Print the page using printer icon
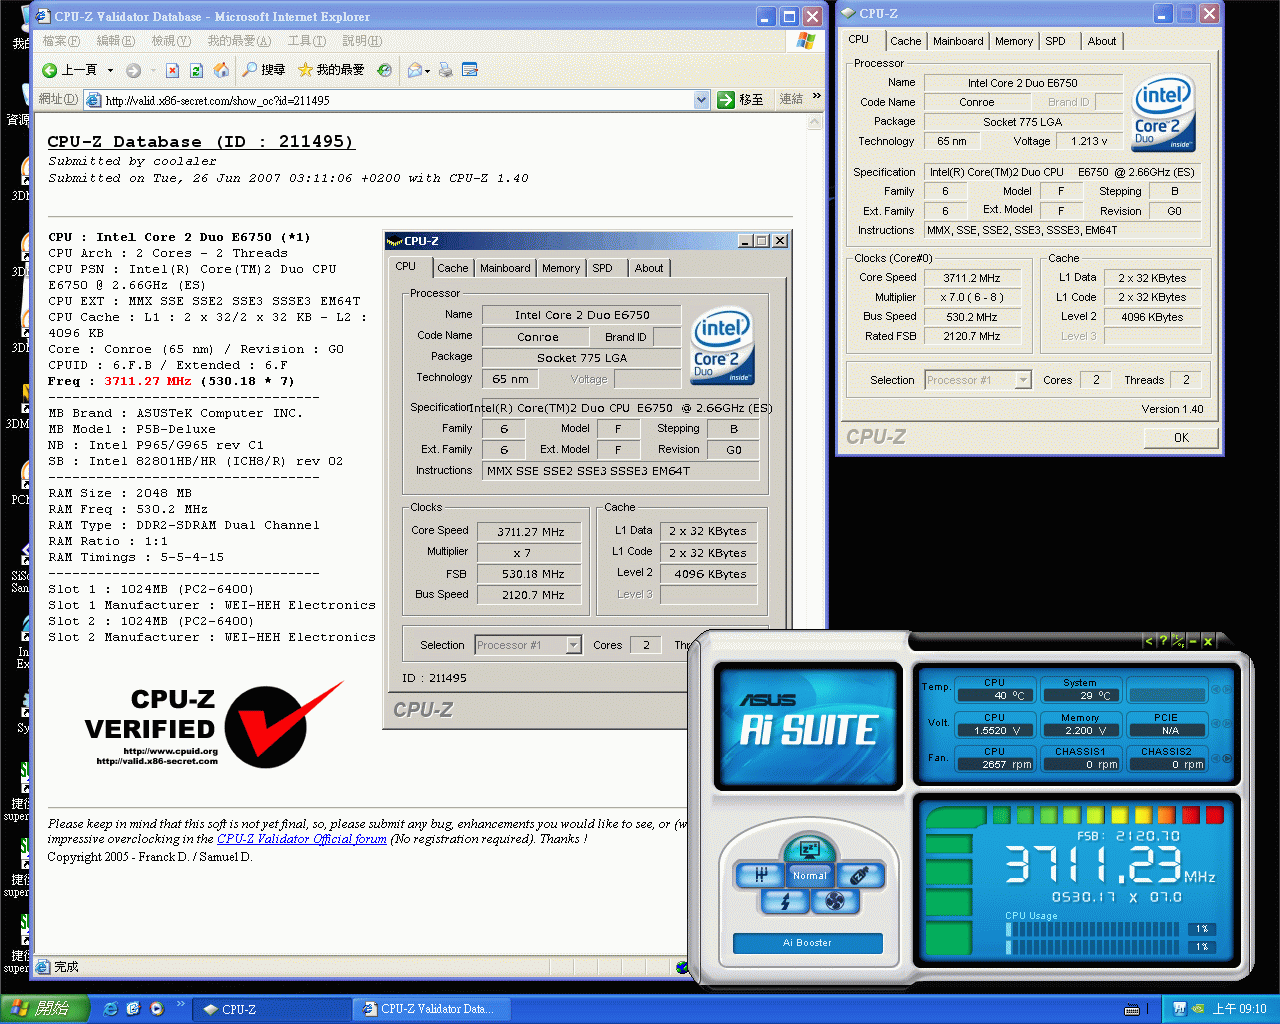1280x1024 pixels. (x=446, y=70)
